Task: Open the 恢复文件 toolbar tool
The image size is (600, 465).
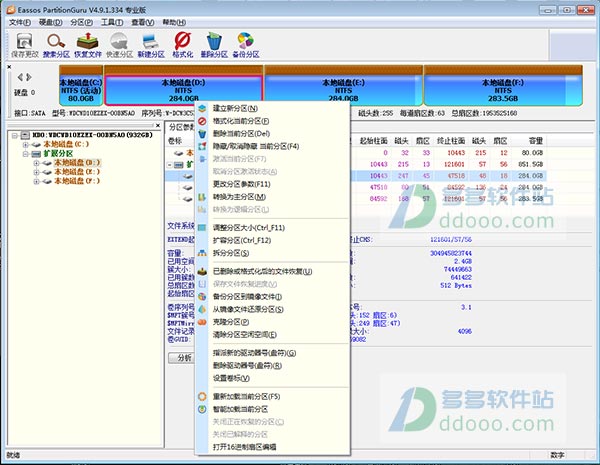Action: point(88,45)
